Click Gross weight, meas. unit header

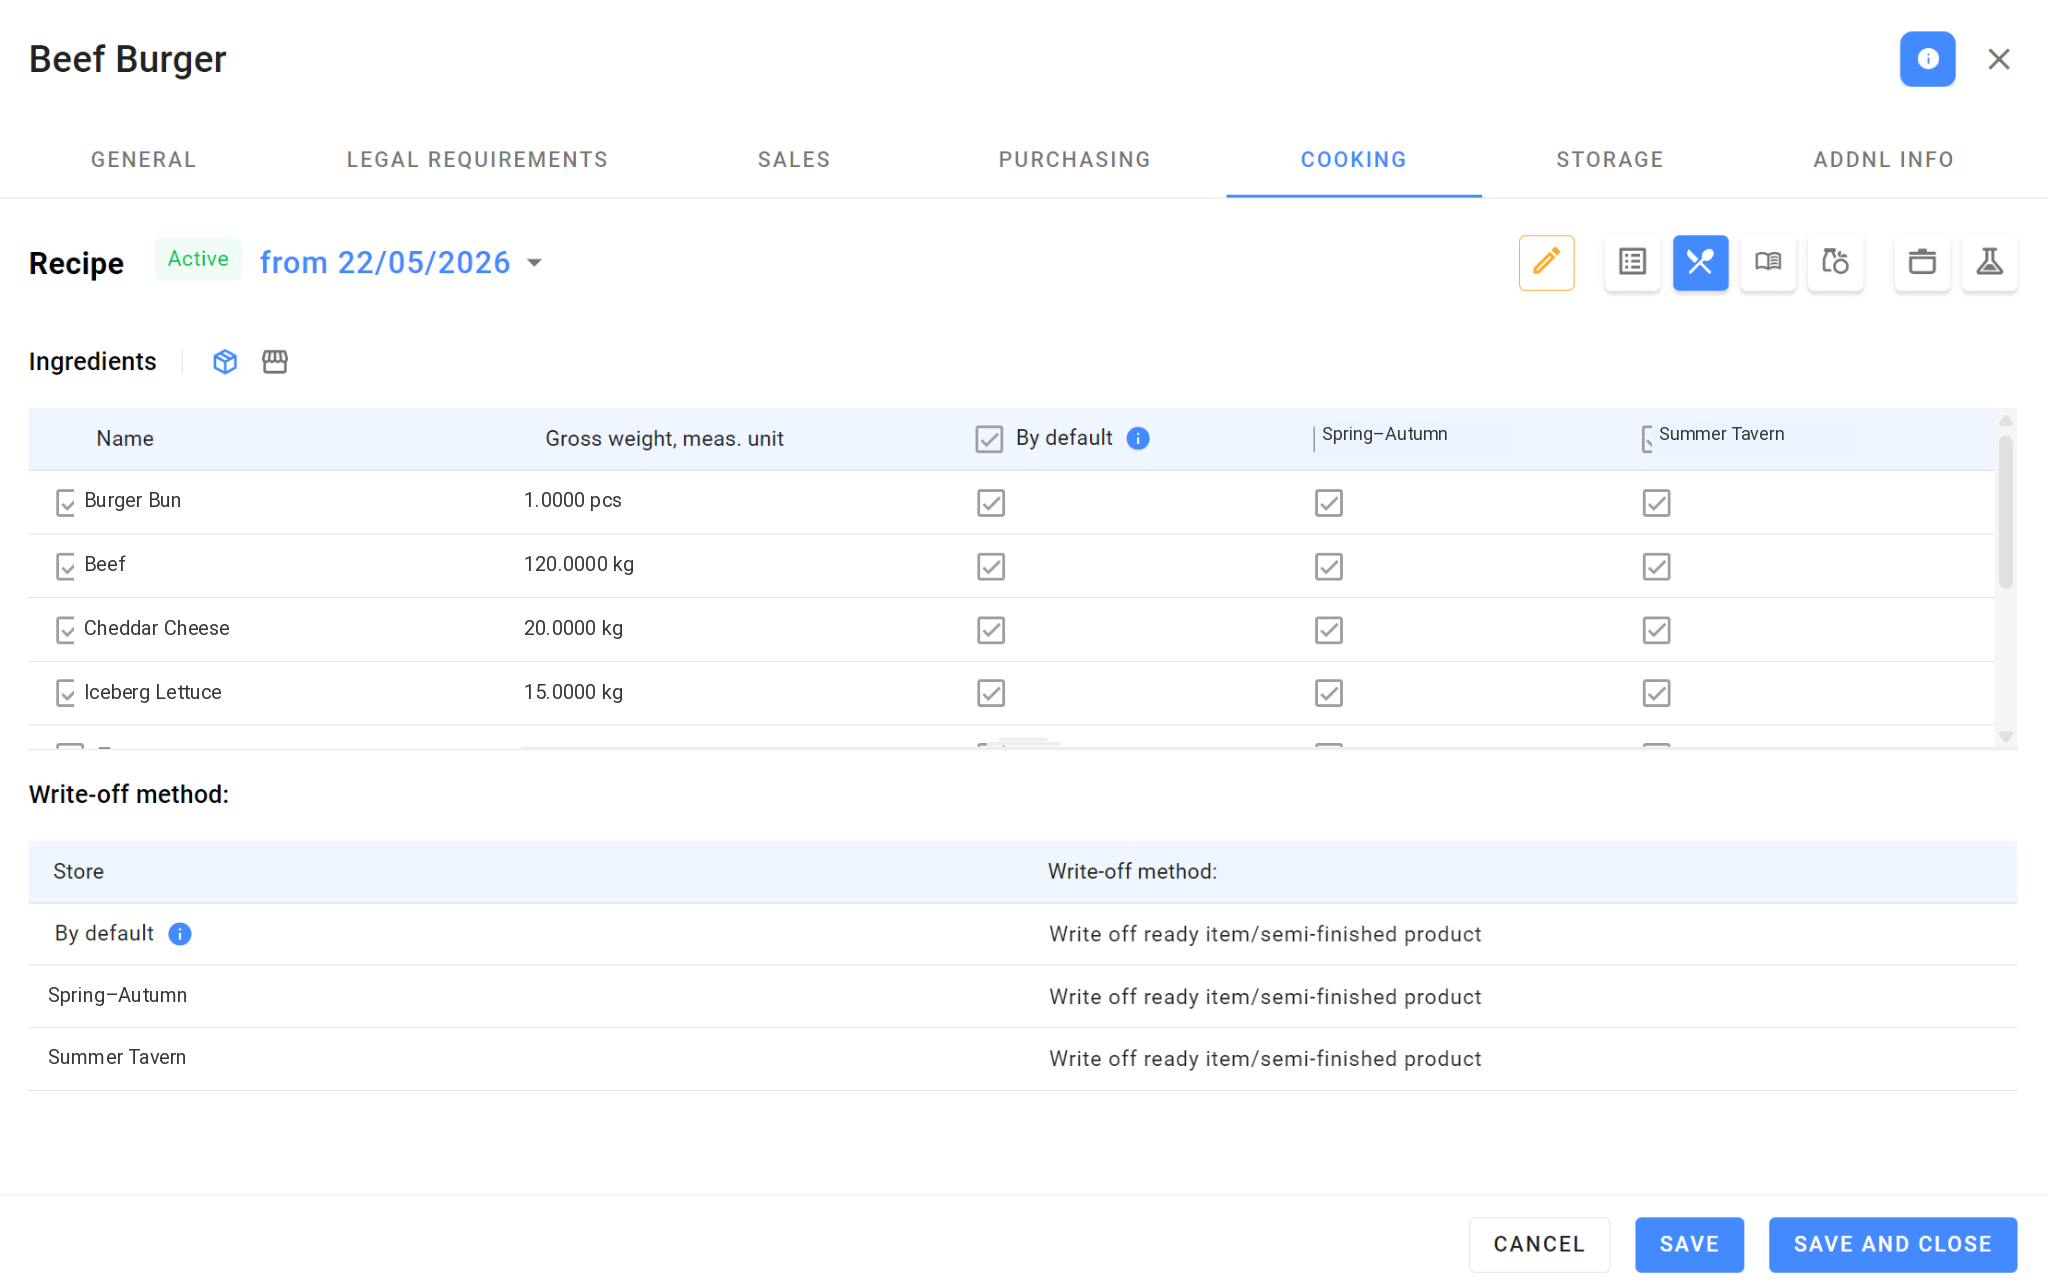click(x=665, y=439)
